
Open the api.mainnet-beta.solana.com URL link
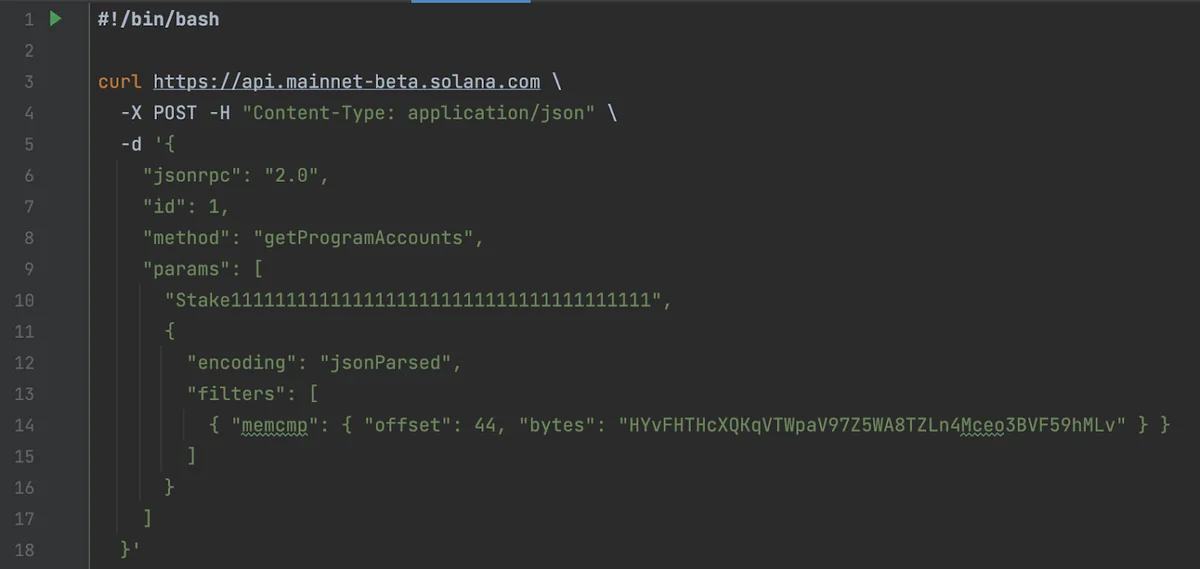tap(346, 82)
